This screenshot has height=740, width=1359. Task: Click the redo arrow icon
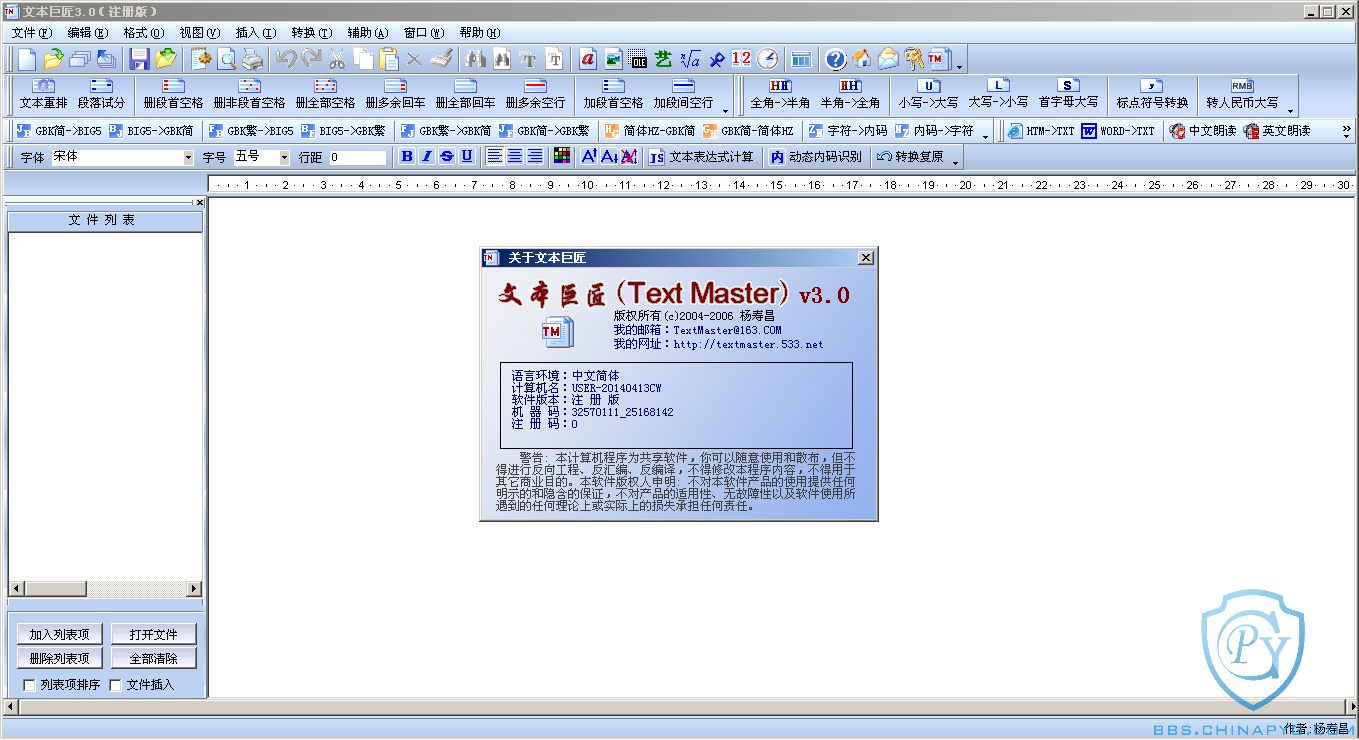pos(311,59)
